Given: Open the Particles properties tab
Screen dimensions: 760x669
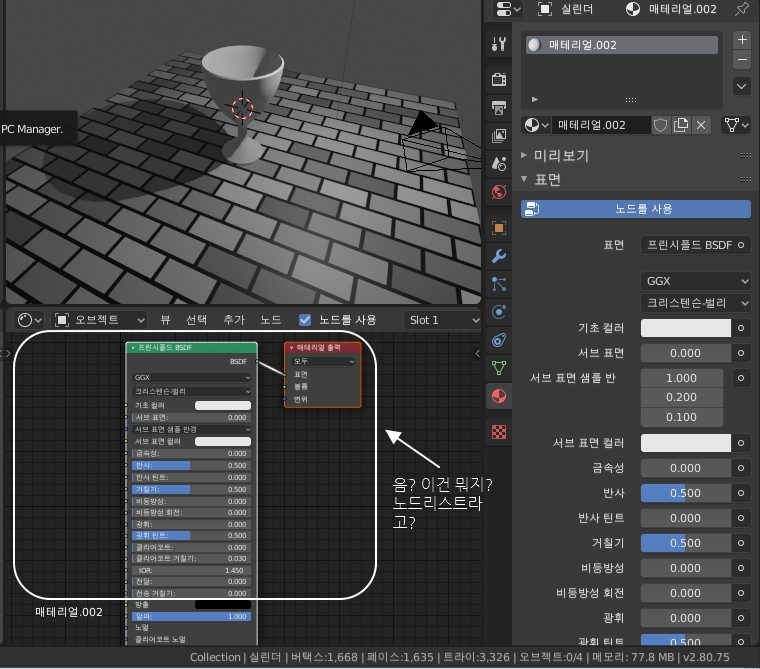Looking at the screenshot, I should (499, 284).
